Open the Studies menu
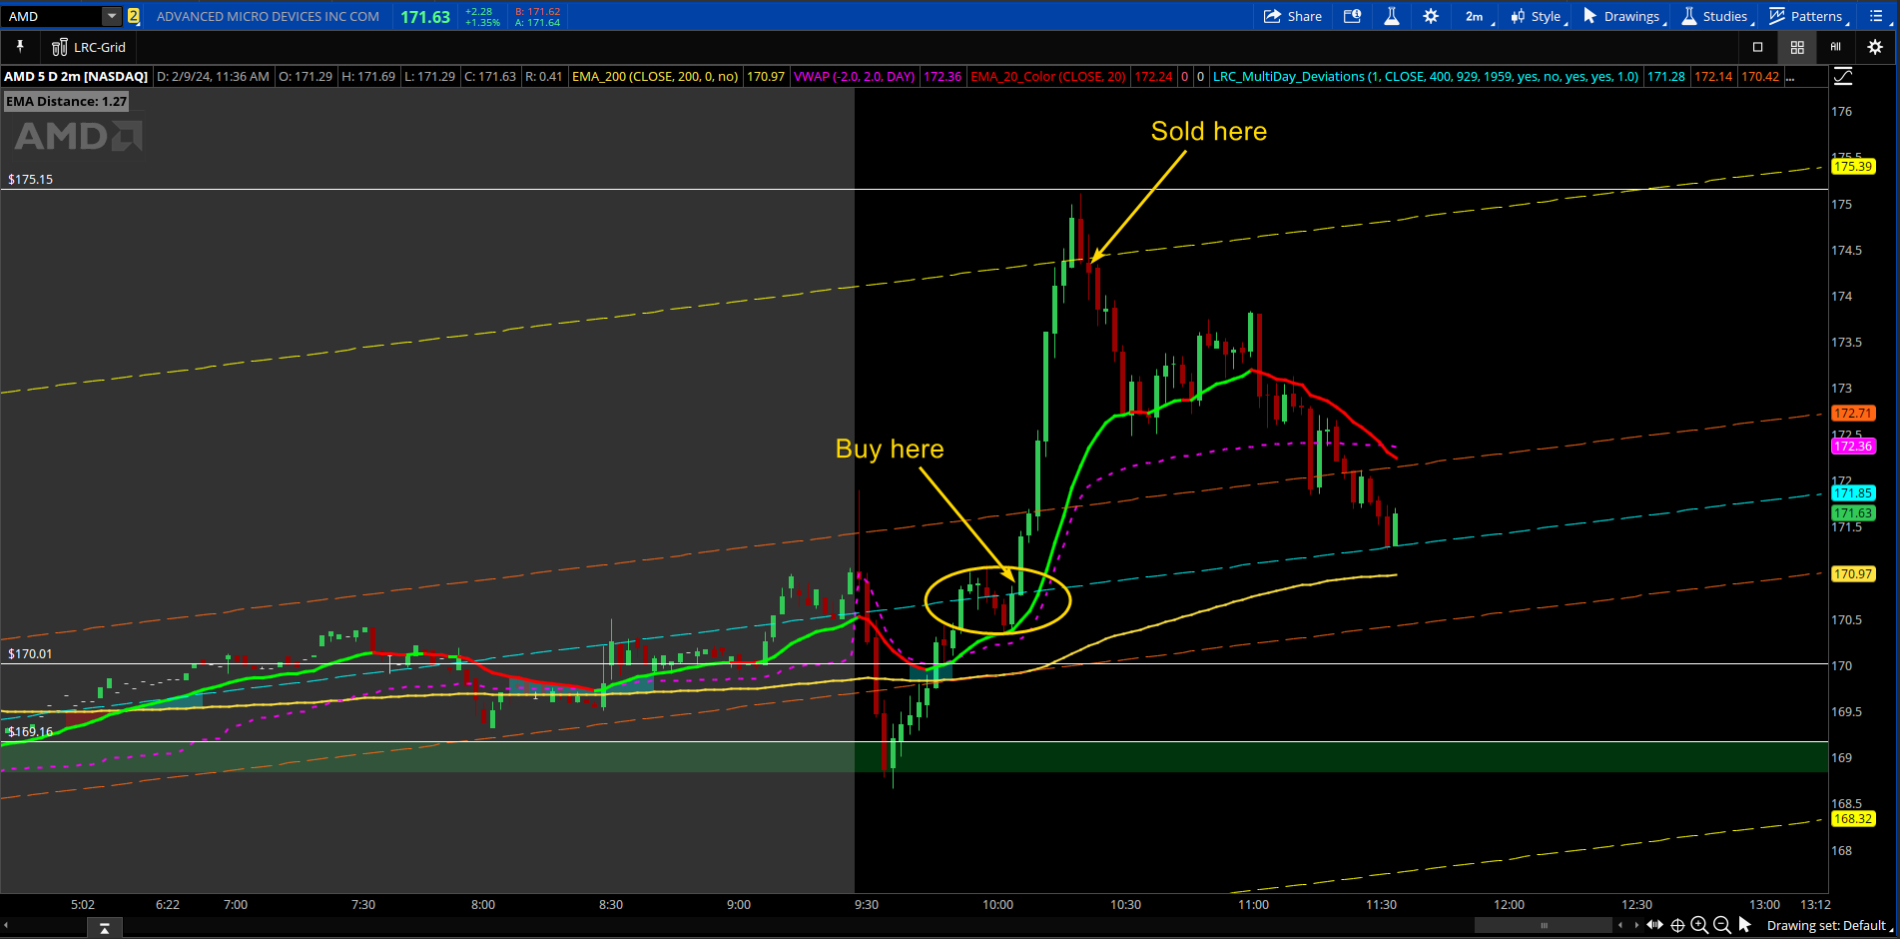 point(1715,16)
